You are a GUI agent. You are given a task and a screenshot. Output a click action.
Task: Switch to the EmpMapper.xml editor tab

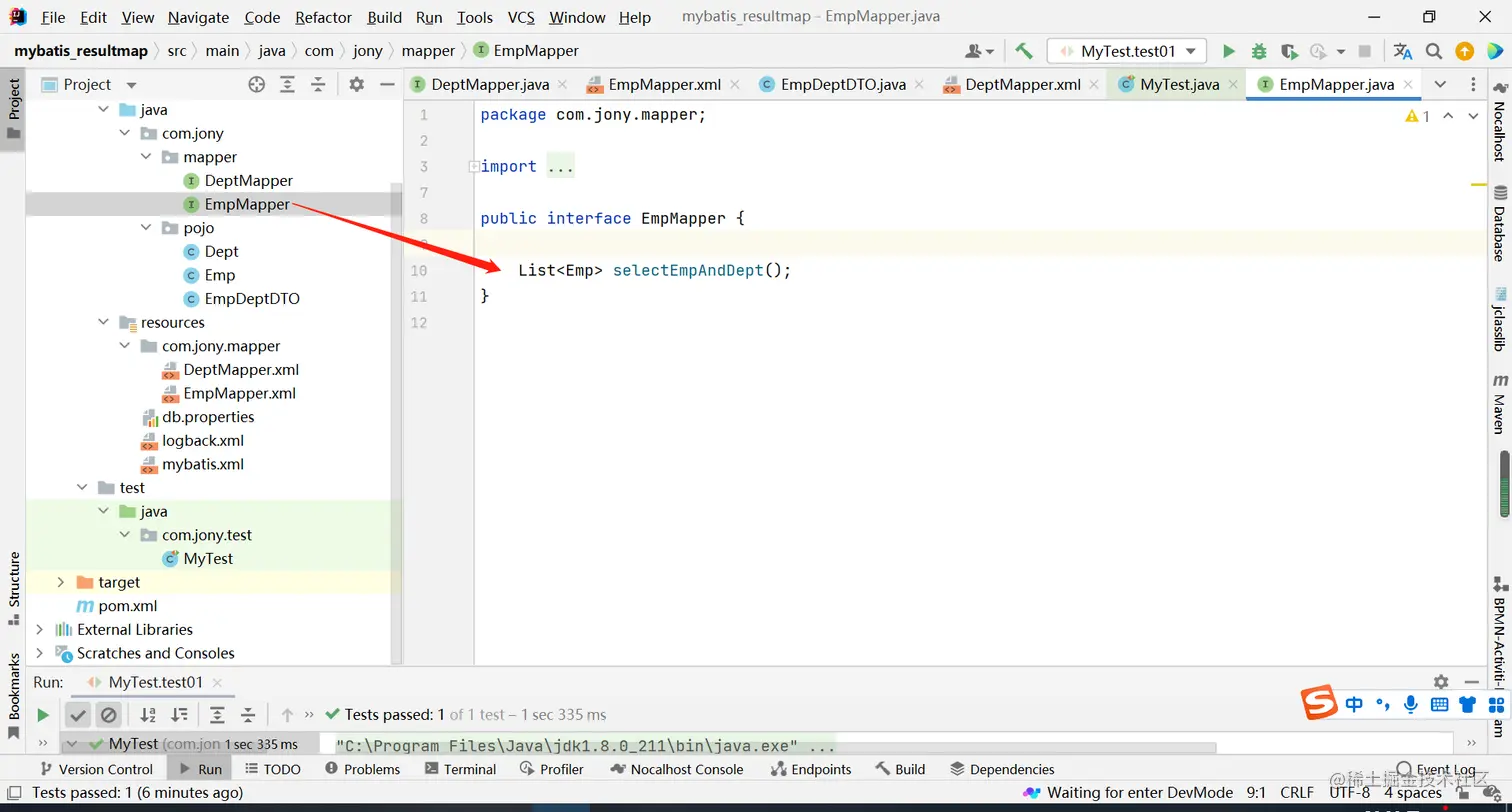point(664,85)
